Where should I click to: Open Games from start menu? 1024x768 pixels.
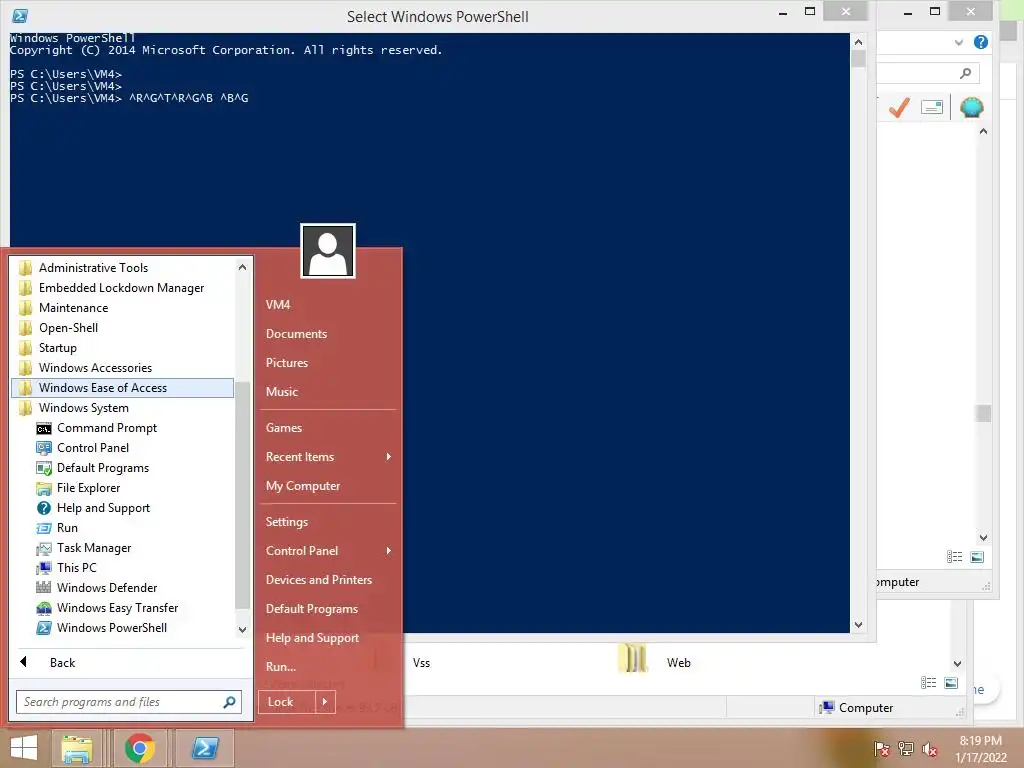point(283,428)
